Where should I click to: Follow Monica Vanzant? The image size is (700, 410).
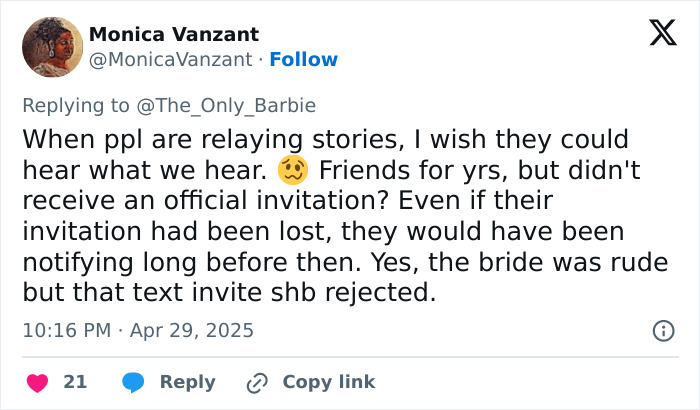pyautogui.click(x=304, y=60)
